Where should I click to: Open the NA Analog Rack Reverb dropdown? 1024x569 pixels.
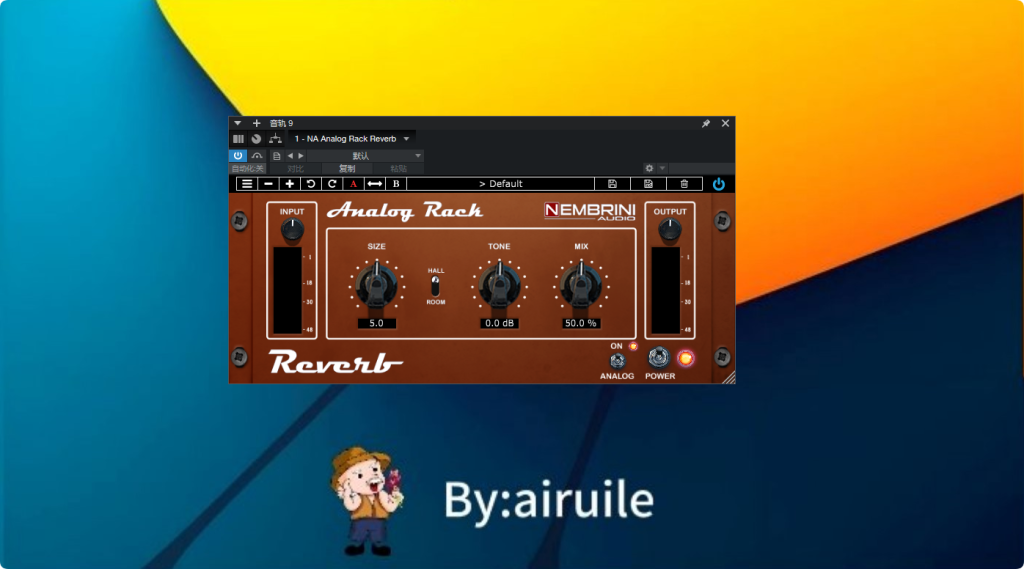click(x=351, y=139)
